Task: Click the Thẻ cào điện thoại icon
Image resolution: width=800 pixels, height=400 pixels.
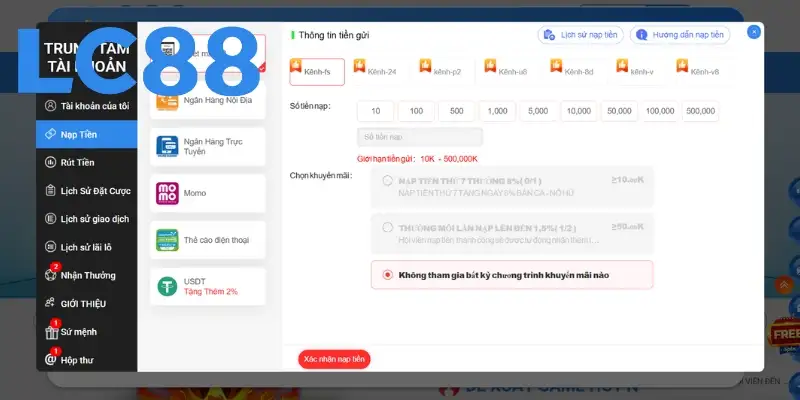Action: coord(166,239)
